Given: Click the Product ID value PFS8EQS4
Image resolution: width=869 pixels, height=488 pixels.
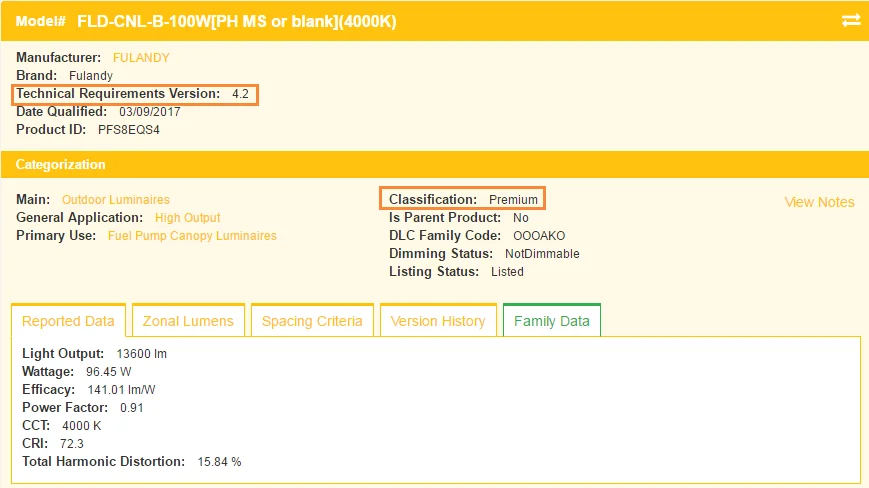Looking at the screenshot, I should pyautogui.click(x=129, y=130).
